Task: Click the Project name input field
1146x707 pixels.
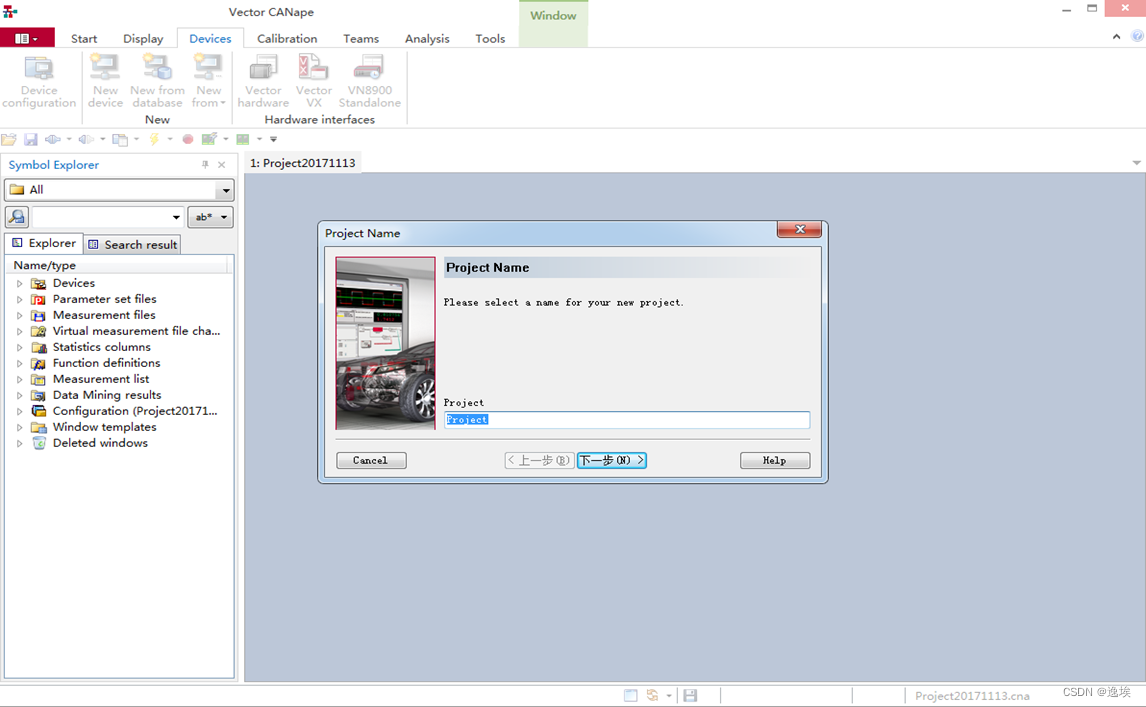Action: pos(627,420)
